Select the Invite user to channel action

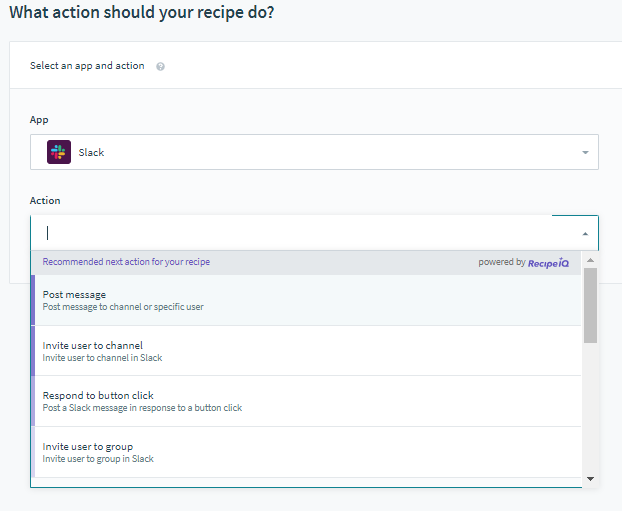(x=306, y=351)
